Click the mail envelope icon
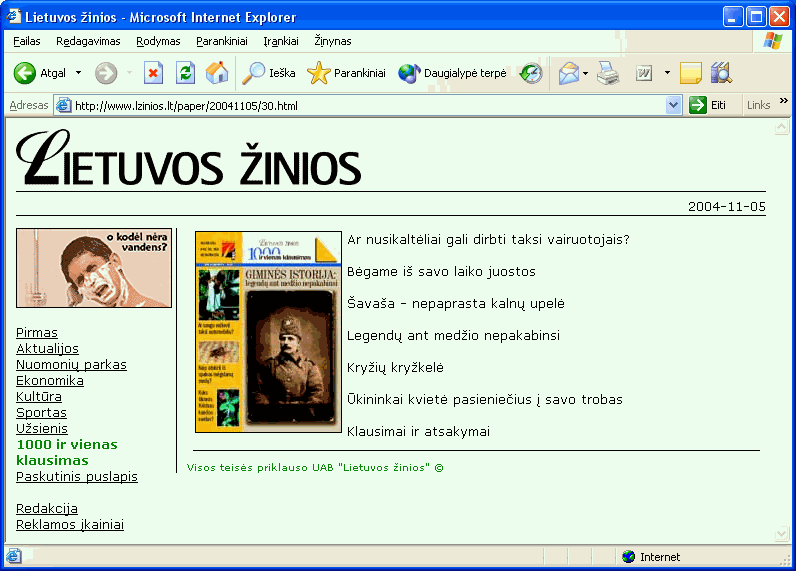The width and height of the screenshot is (796, 571). tap(569, 74)
